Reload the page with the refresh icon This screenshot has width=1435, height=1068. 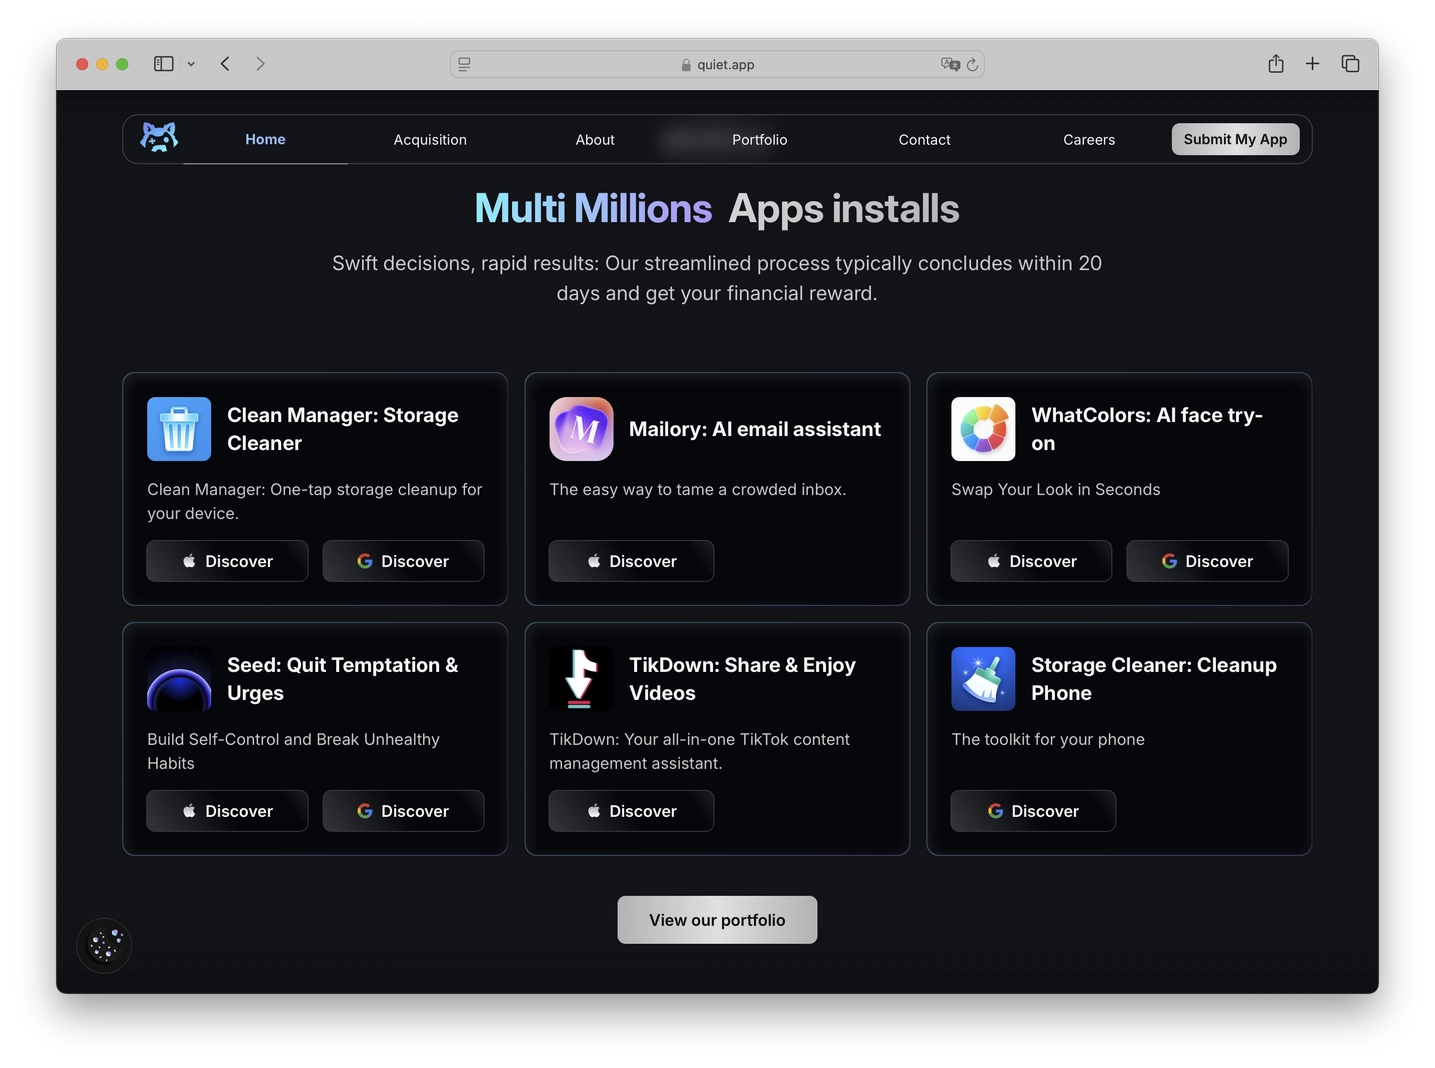972,65
